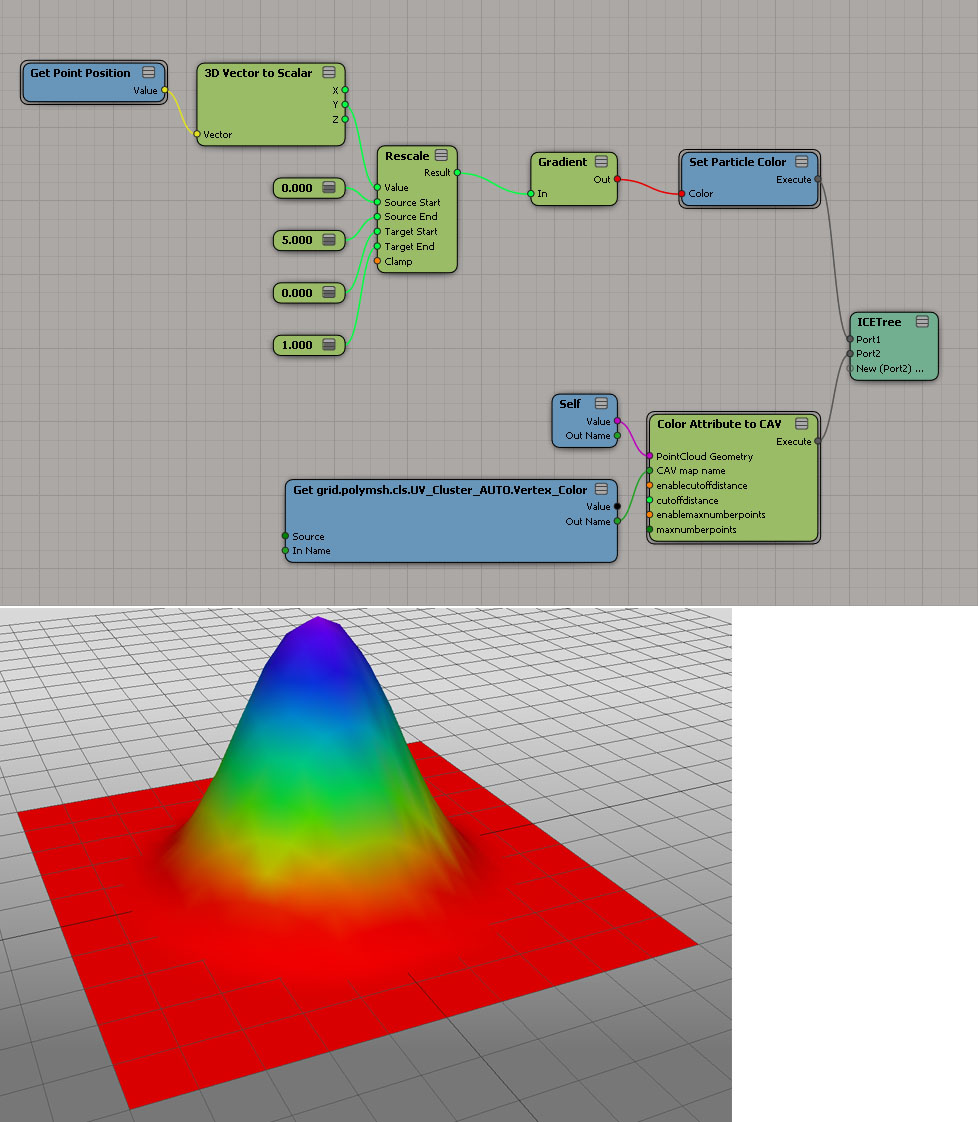
Task: Toggle the enablecutoffdistance port
Action: click(650, 486)
